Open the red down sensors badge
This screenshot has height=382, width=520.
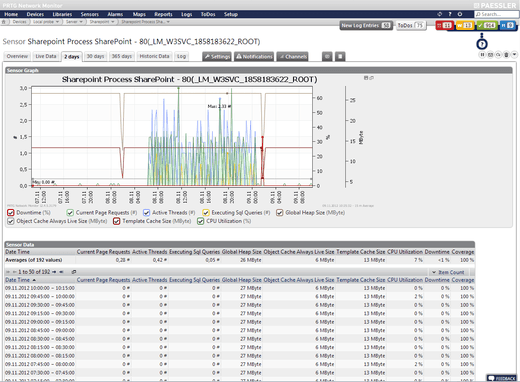coord(445,25)
